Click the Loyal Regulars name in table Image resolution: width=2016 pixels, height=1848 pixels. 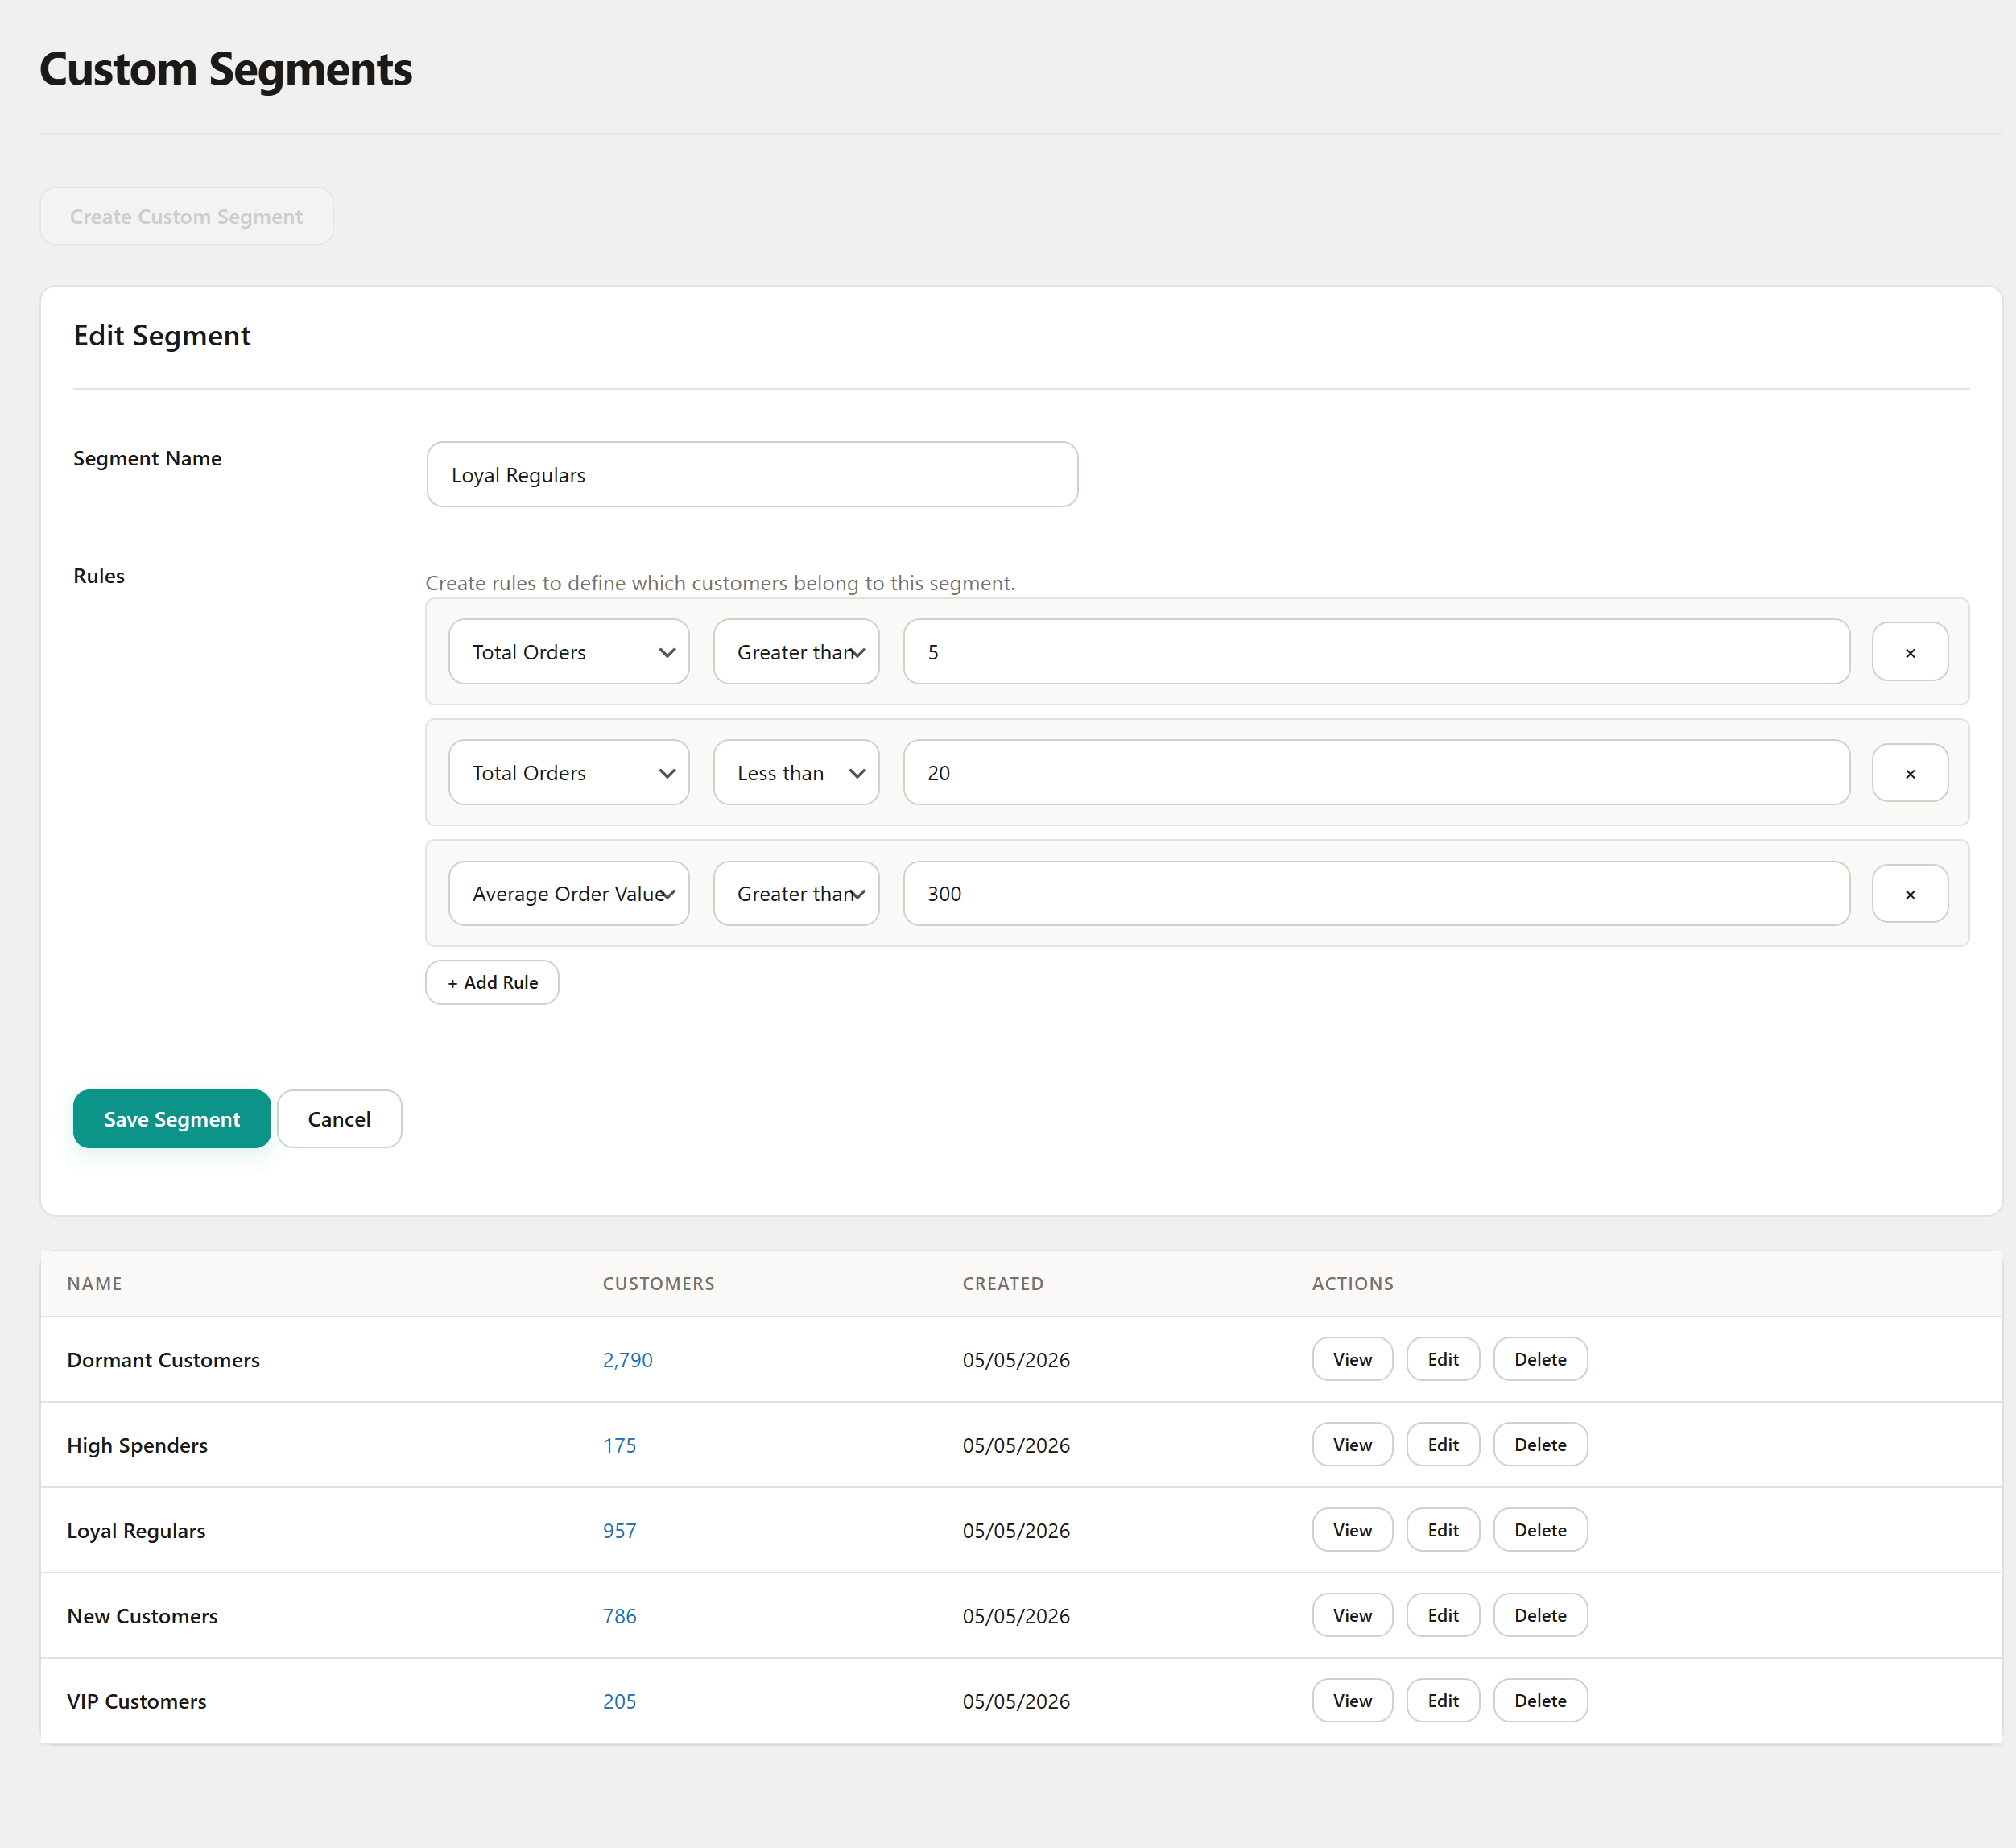point(136,1531)
